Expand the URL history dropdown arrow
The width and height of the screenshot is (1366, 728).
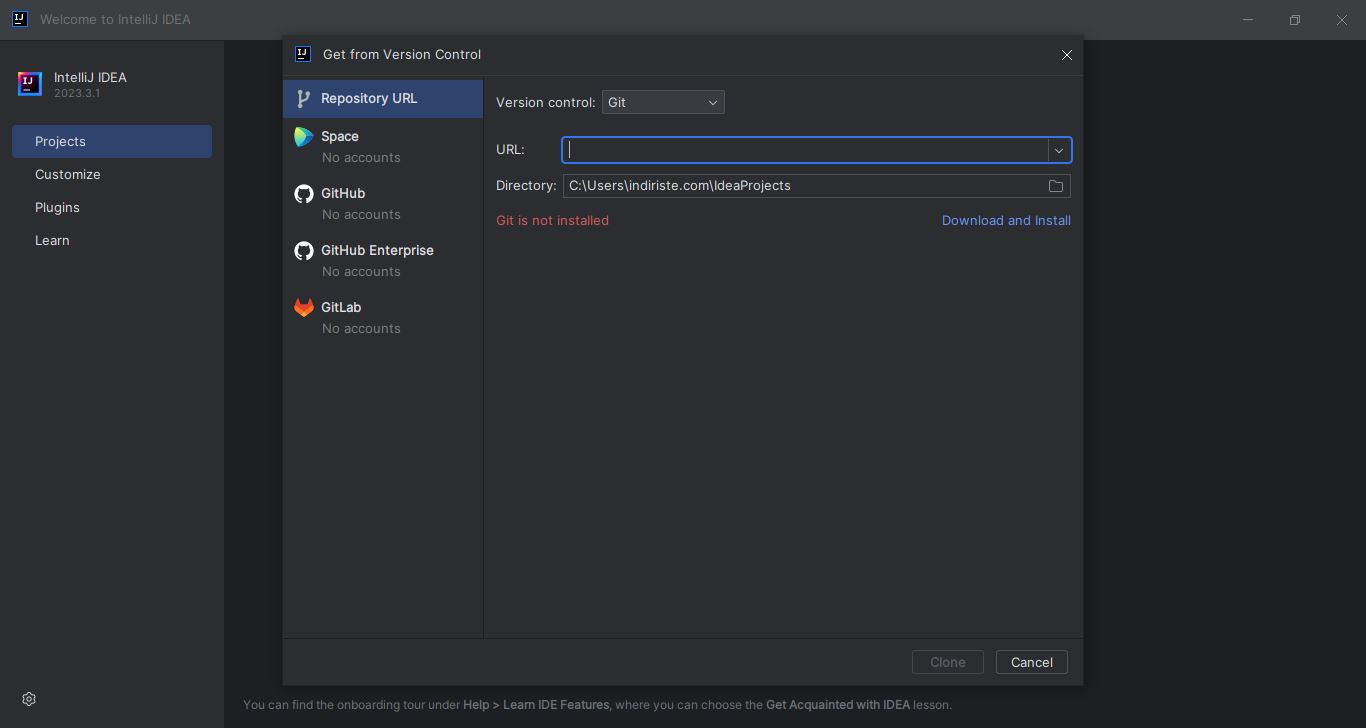[1059, 150]
